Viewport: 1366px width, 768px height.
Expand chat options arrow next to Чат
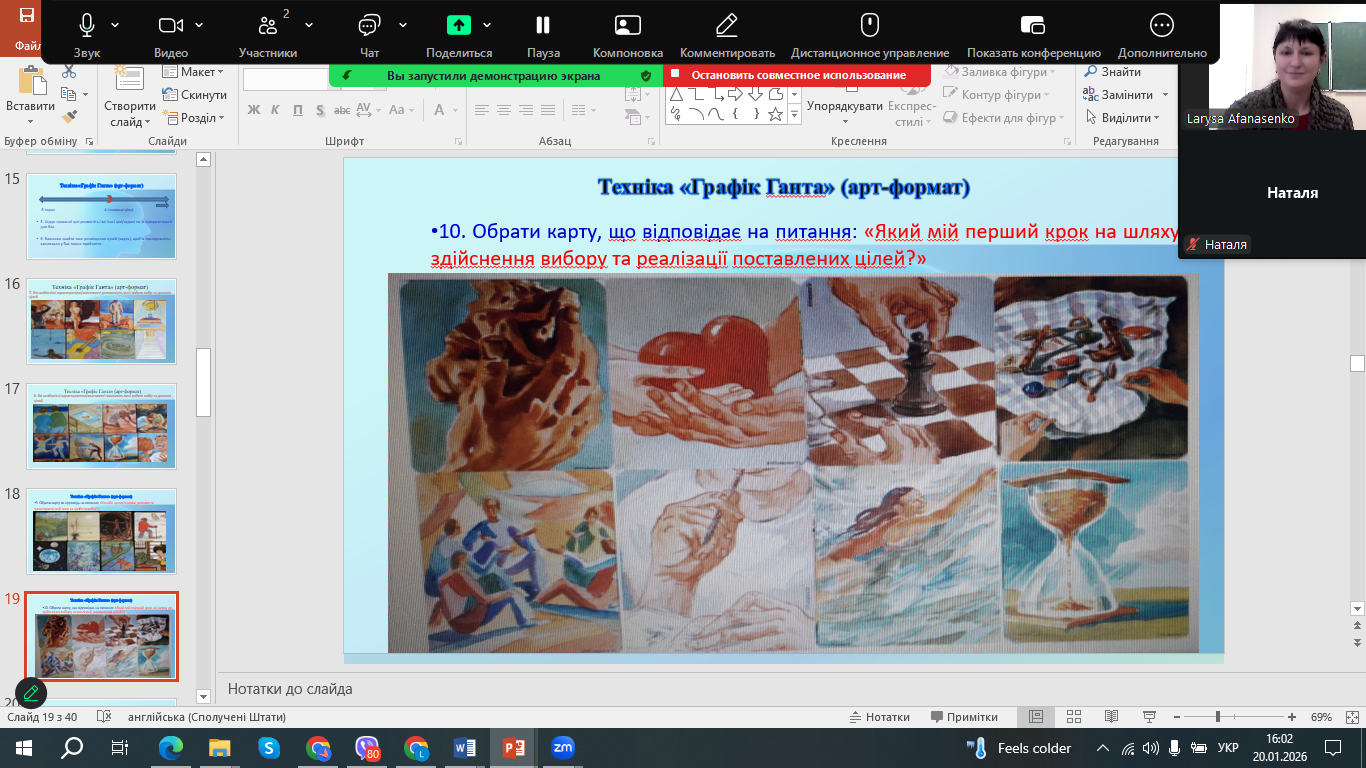tap(403, 25)
